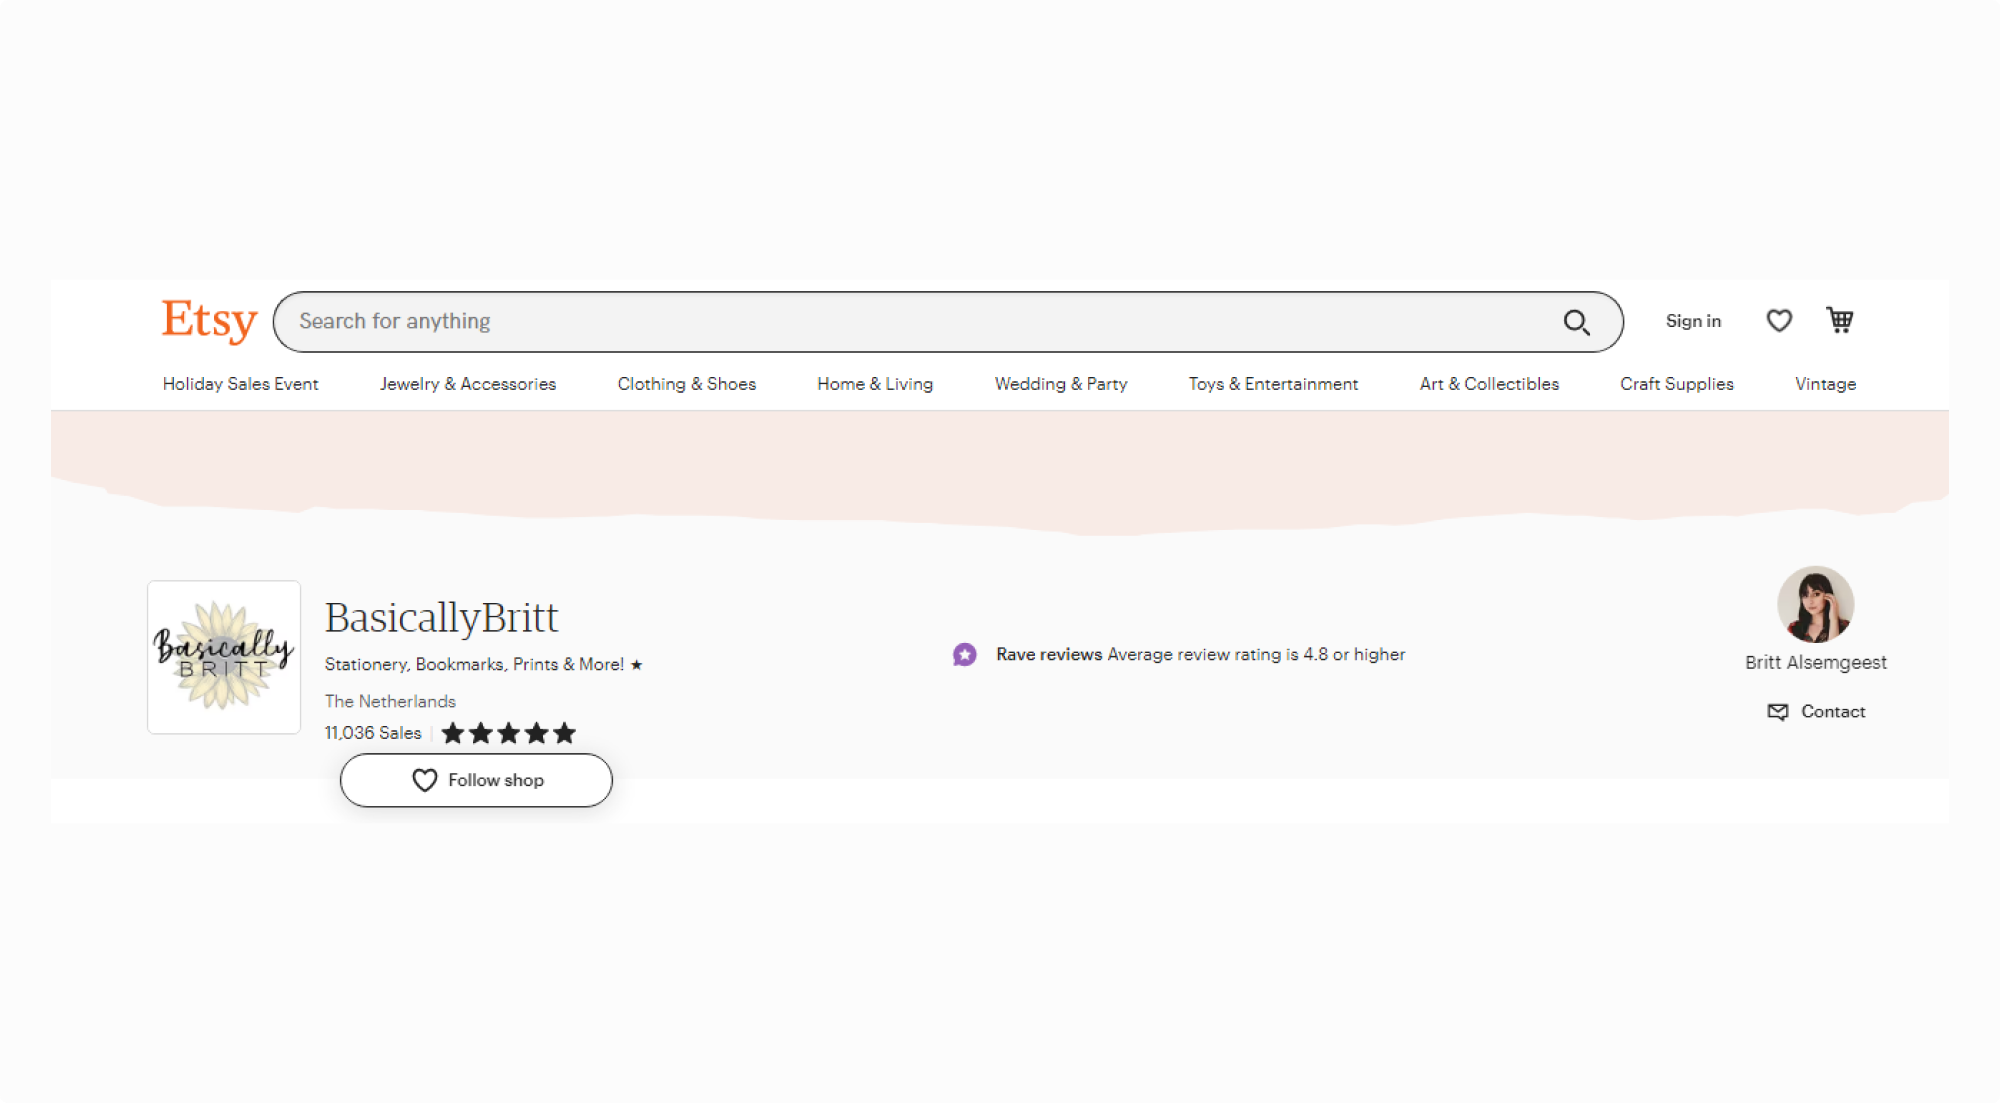Click Britt Alsemgeest's profile photo

pos(1815,605)
